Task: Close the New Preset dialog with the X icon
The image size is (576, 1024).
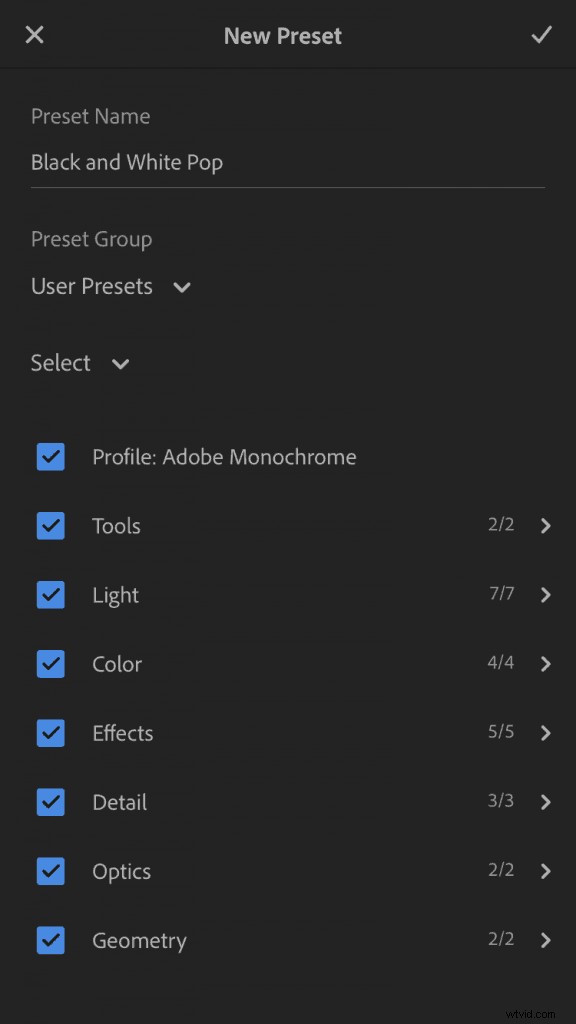Action: [x=34, y=34]
